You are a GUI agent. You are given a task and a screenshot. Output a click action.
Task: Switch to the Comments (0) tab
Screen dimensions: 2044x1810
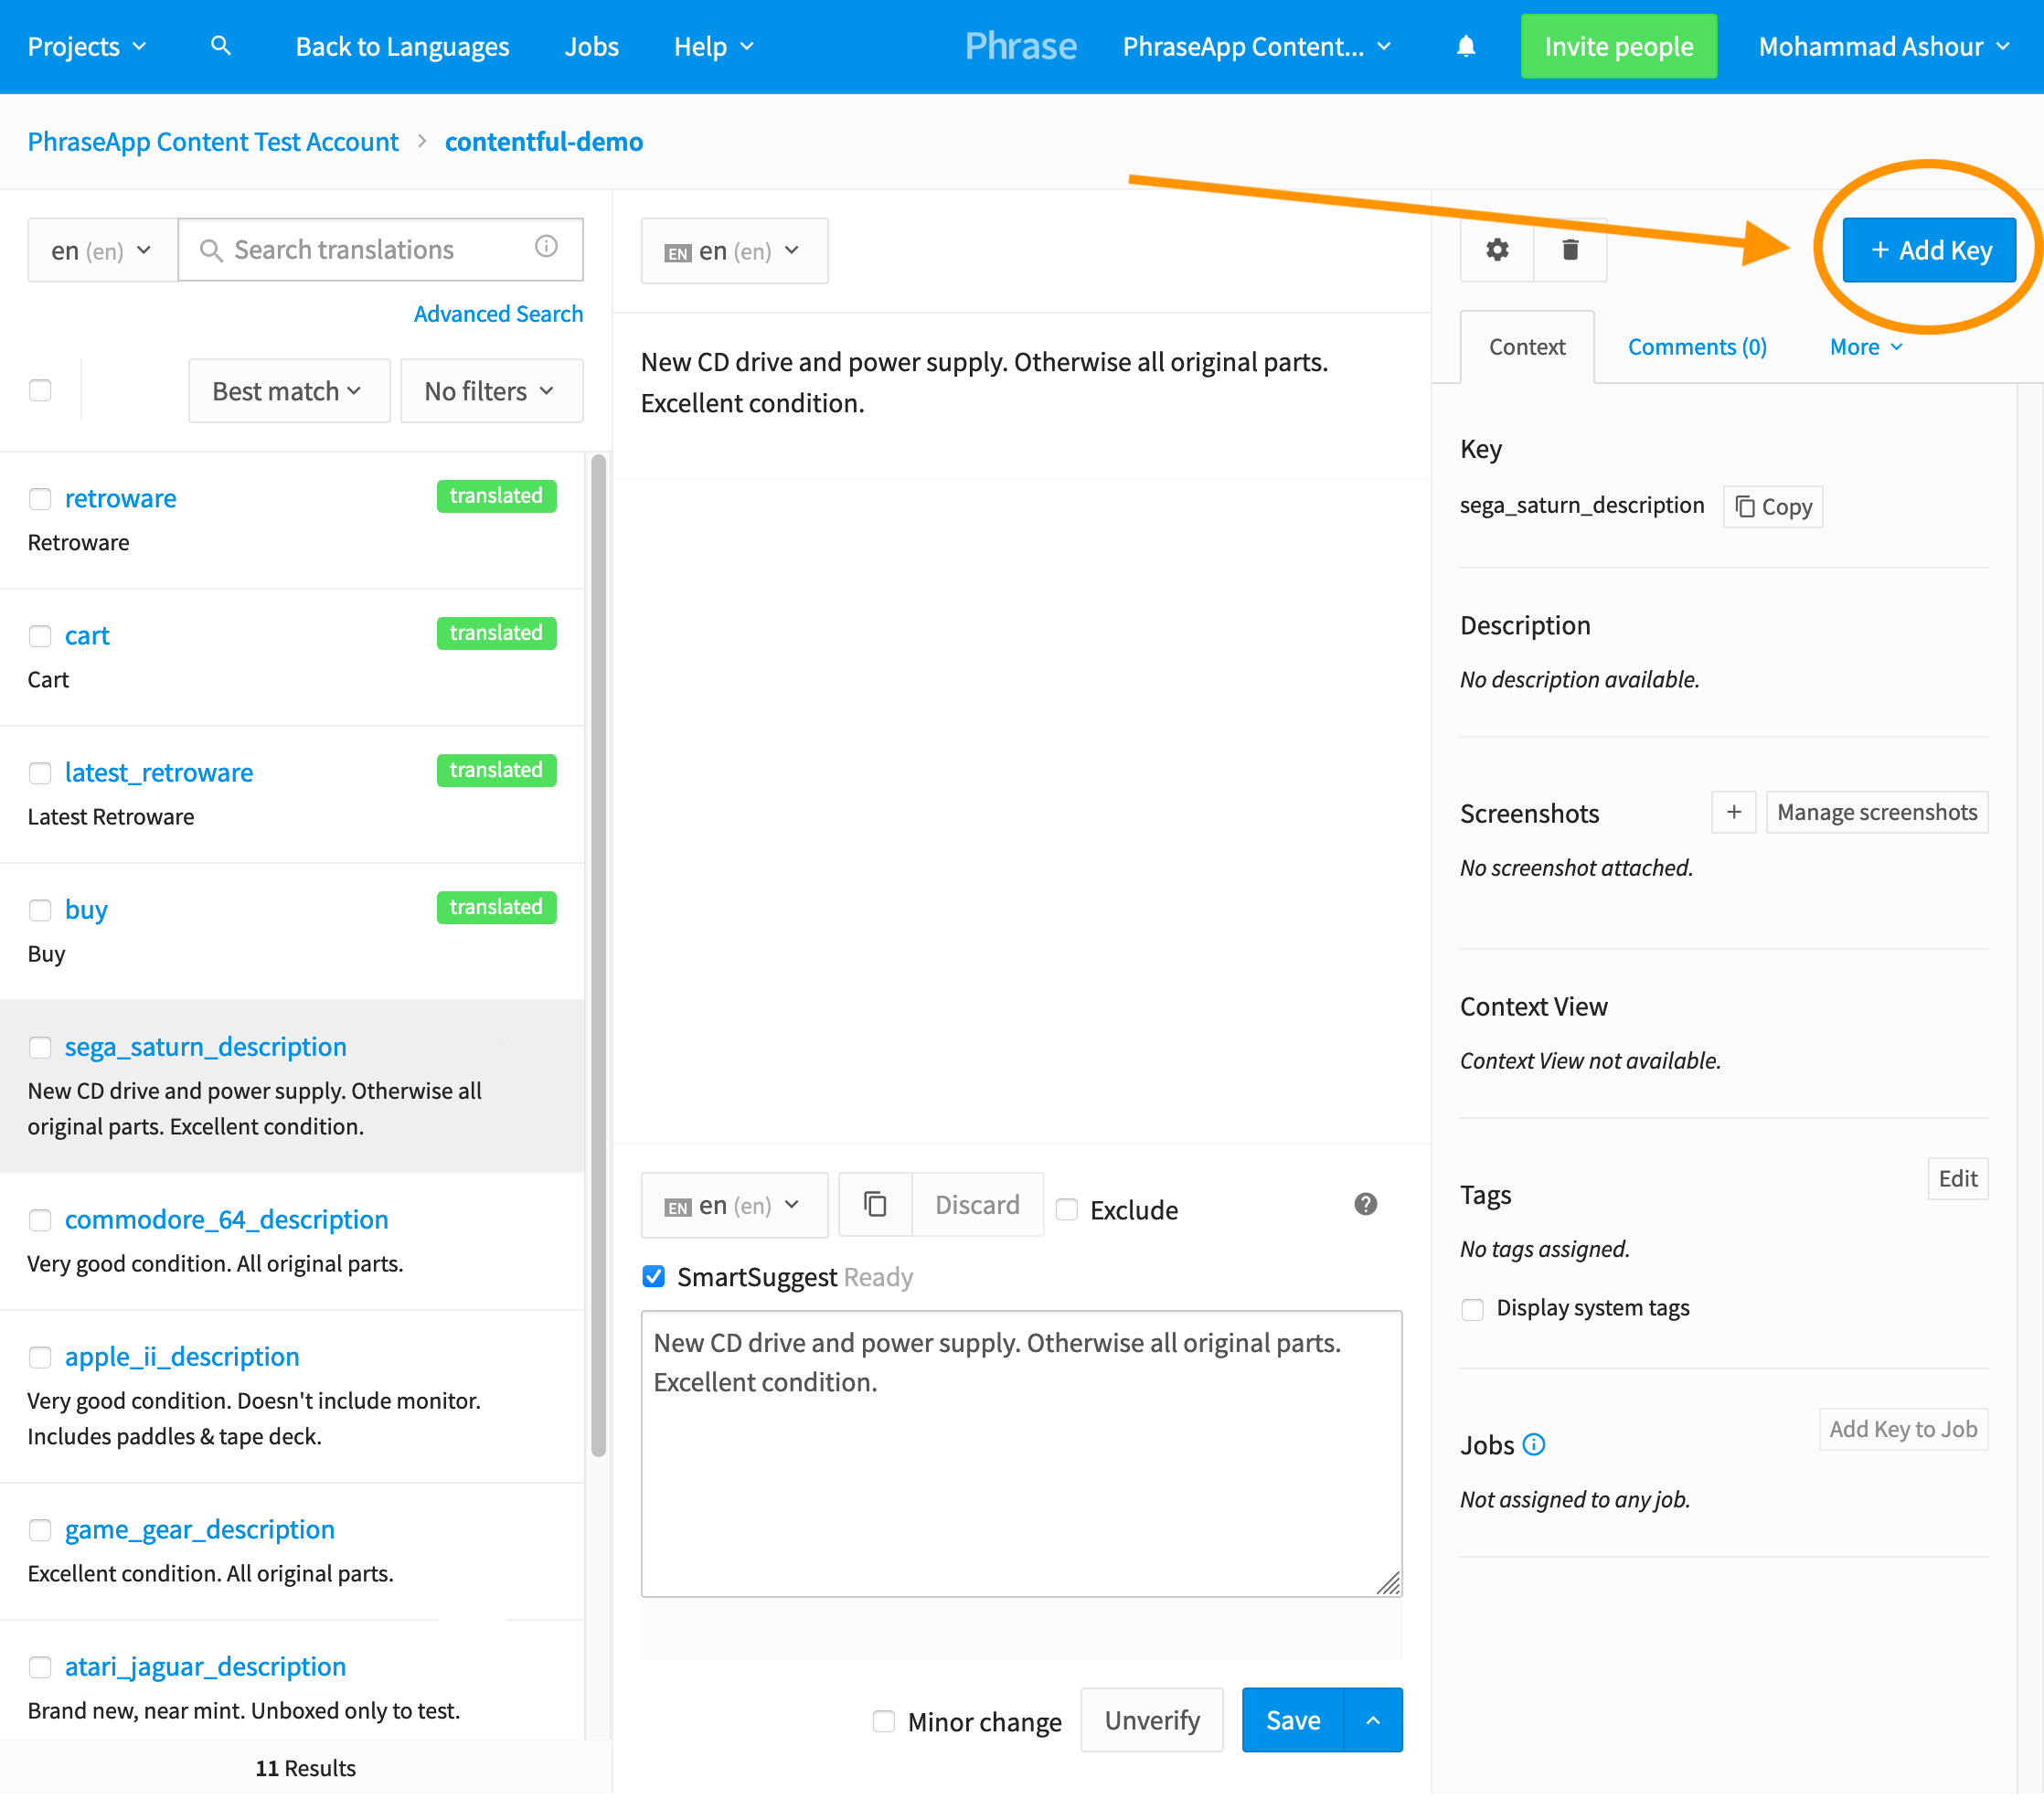[1697, 347]
